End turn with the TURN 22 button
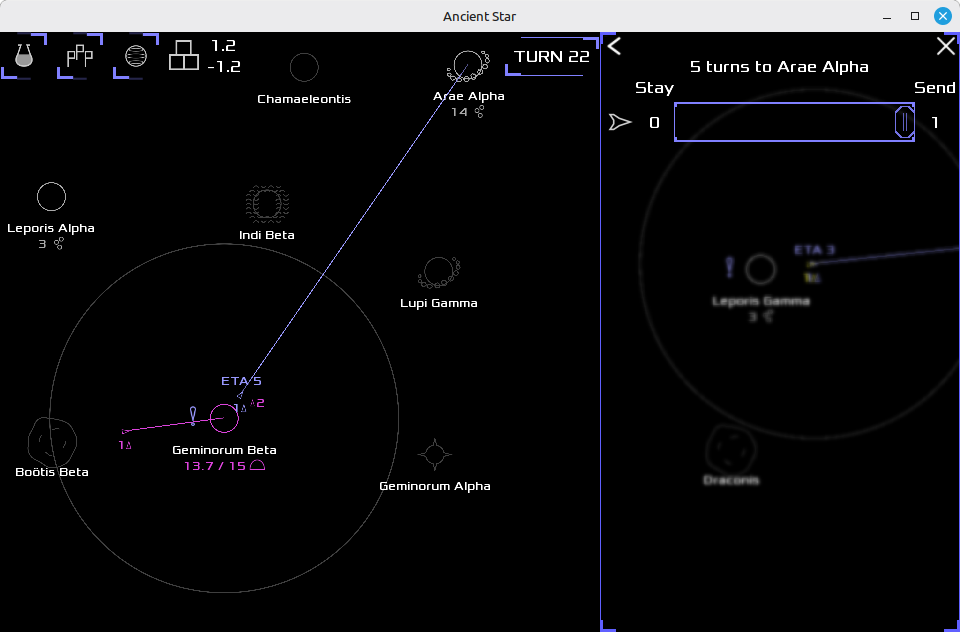960x632 pixels. coord(551,56)
